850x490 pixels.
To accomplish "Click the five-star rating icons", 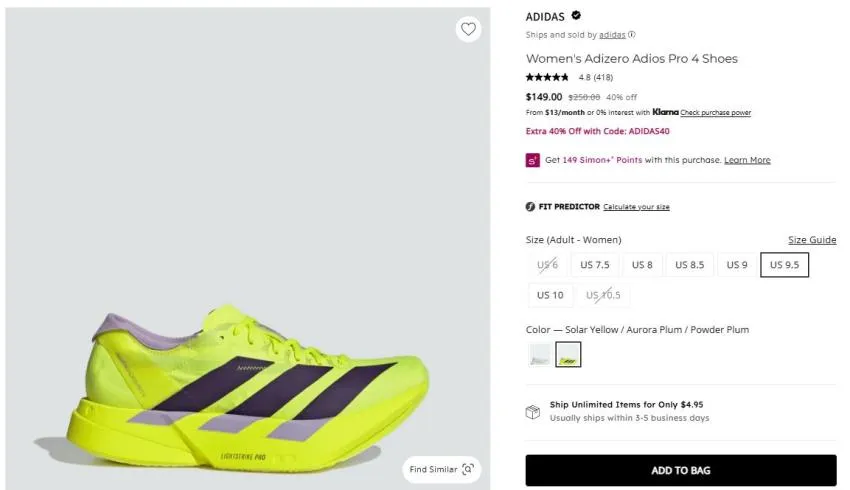I will coord(547,78).
